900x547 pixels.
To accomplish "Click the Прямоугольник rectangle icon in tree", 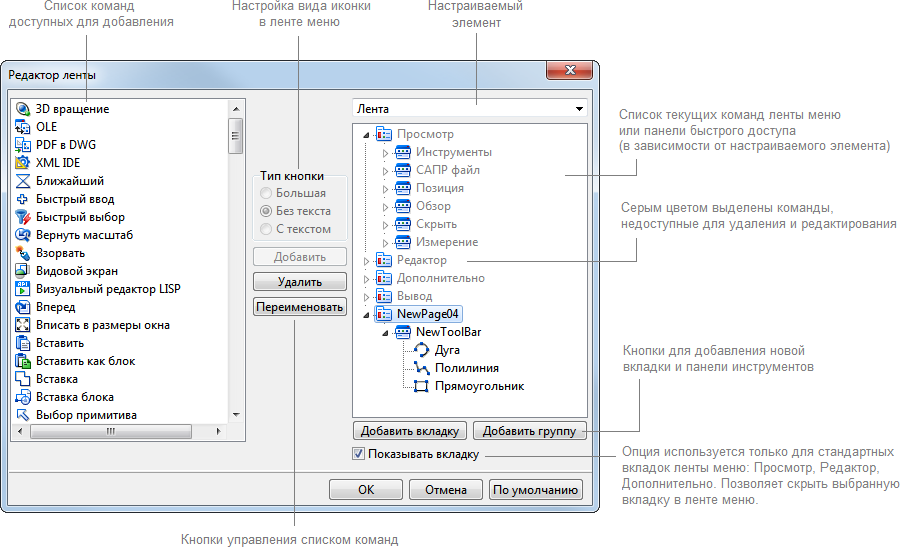I will [x=421, y=386].
